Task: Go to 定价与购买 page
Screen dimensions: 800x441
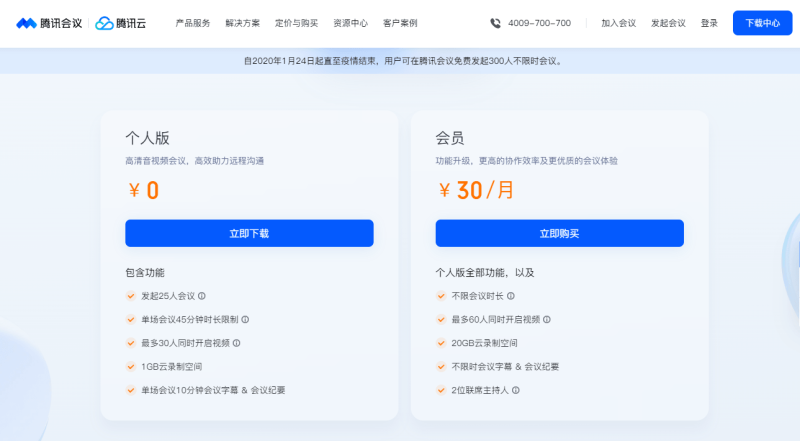Action: (x=296, y=23)
